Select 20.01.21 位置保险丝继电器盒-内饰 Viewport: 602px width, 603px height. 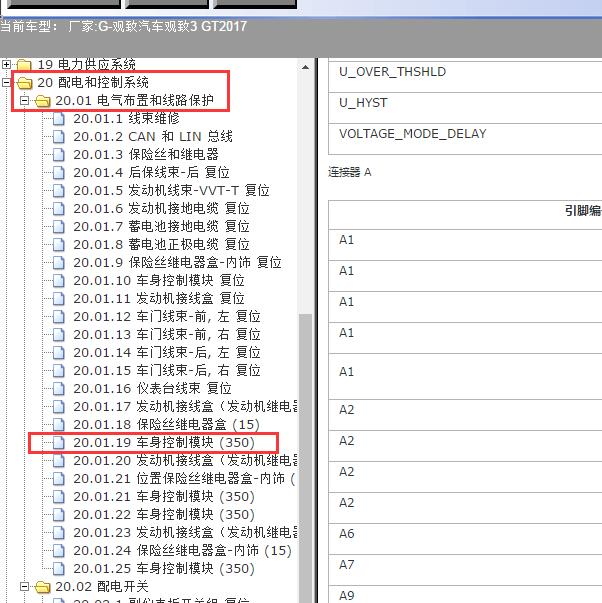point(184,479)
